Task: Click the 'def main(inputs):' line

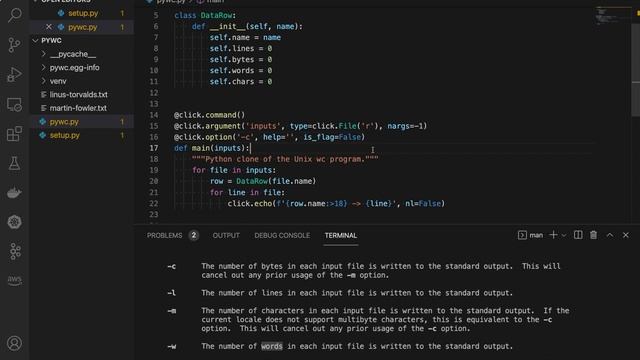Action: click(x=212, y=148)
